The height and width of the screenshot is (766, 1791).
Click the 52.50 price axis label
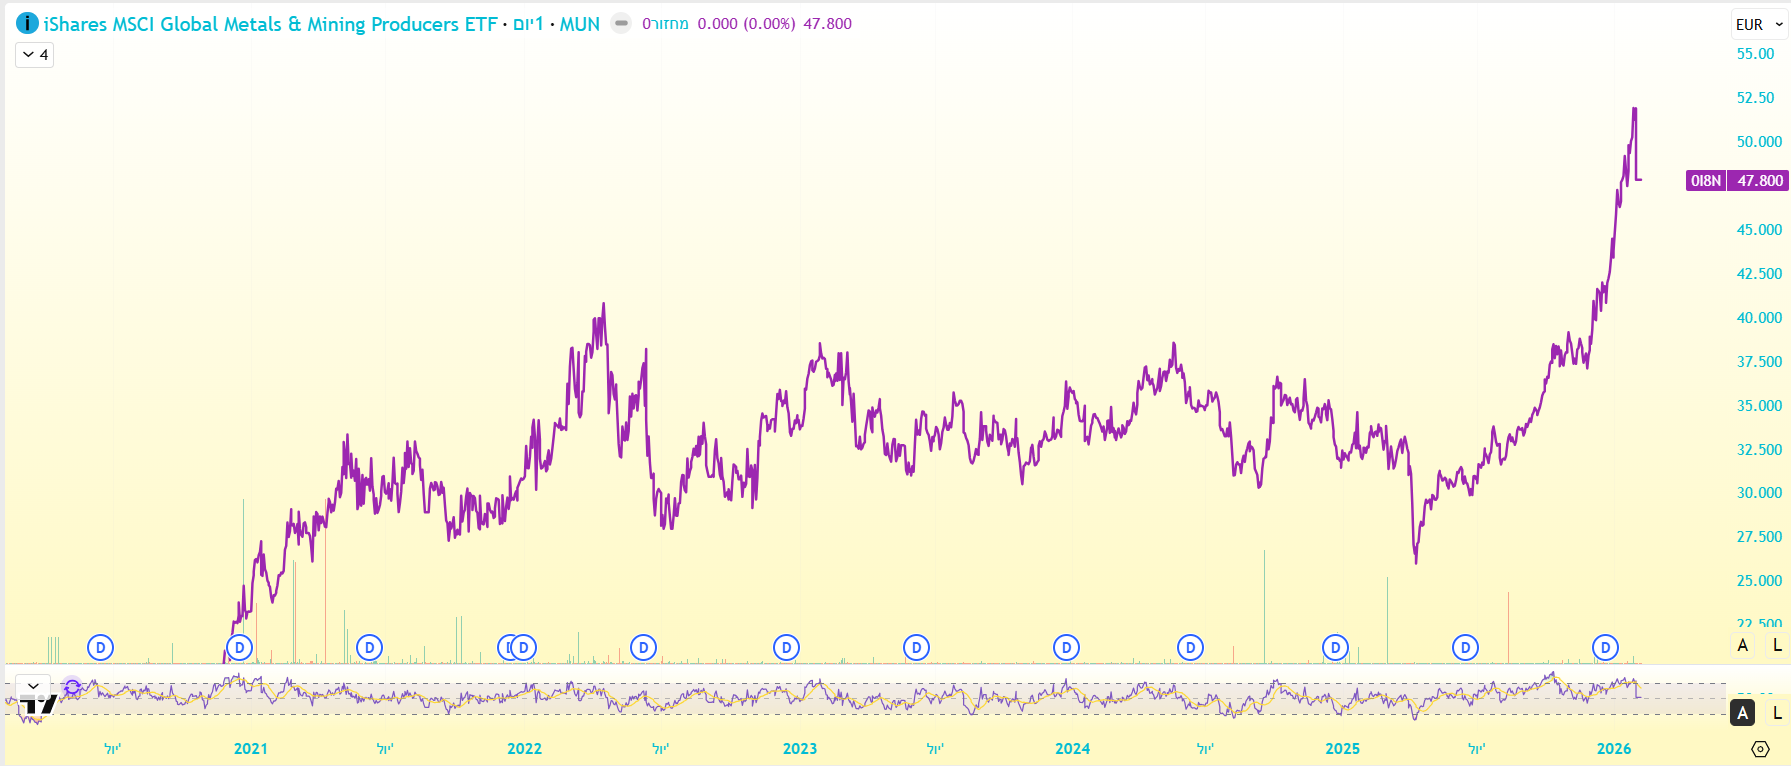(x=1755, y=98)
